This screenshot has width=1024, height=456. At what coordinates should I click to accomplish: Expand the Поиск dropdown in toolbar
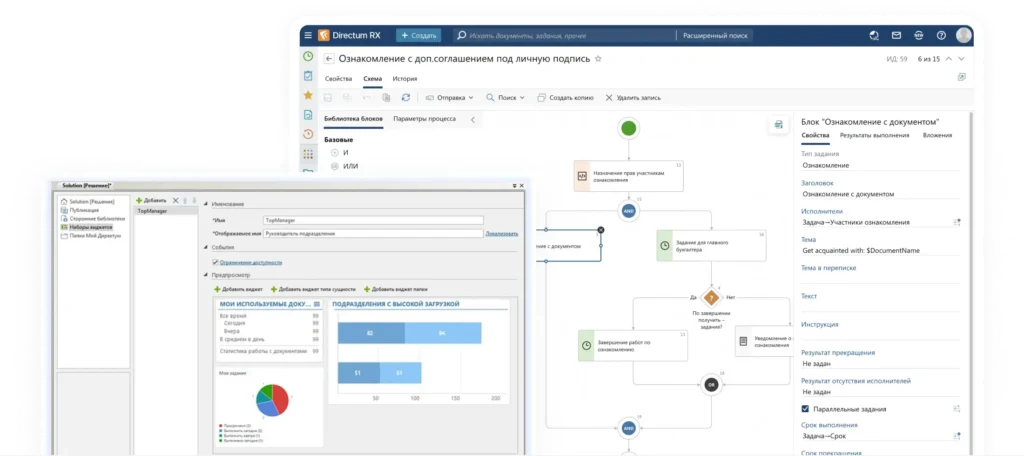click(x=505, y=97)
